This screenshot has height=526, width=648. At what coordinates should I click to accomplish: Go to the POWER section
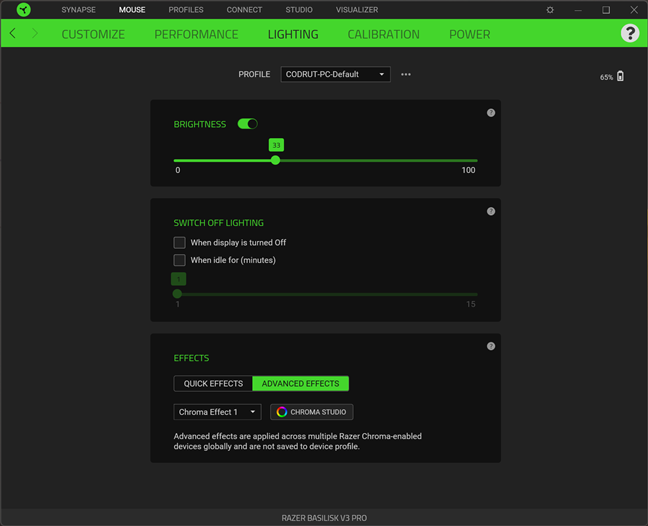coord(469,34)
